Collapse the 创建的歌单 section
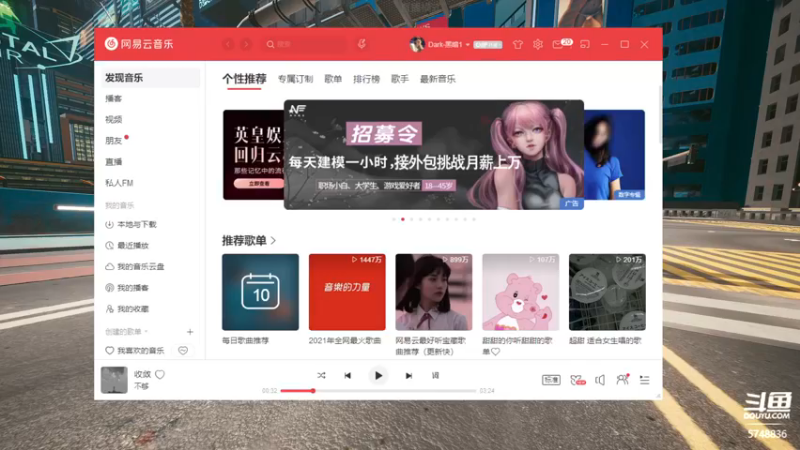This screenshot has height=450, width=800. [127, 332]
